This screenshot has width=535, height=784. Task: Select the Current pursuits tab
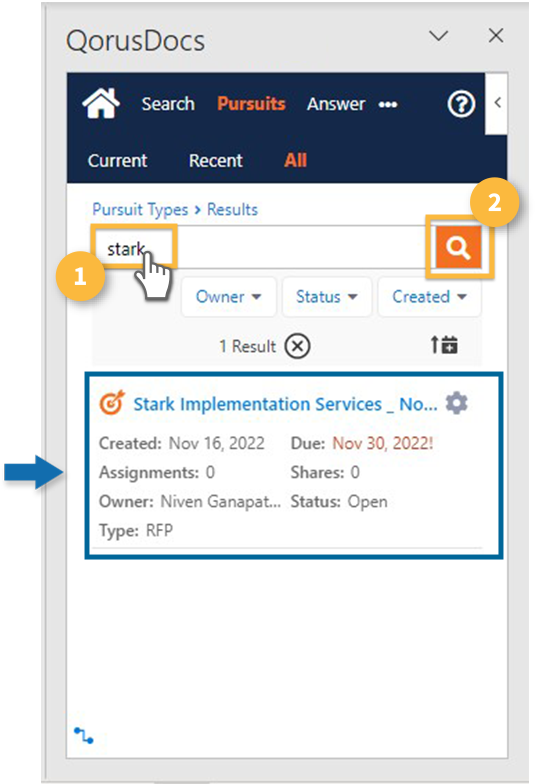click(118, 160)
